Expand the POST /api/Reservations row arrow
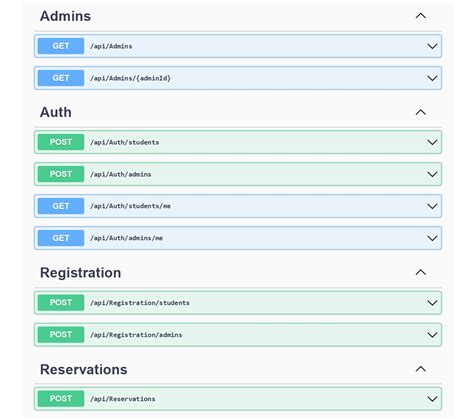Image resolution: width=474 pixels, height=419 pixels. [x=432, y=399]
